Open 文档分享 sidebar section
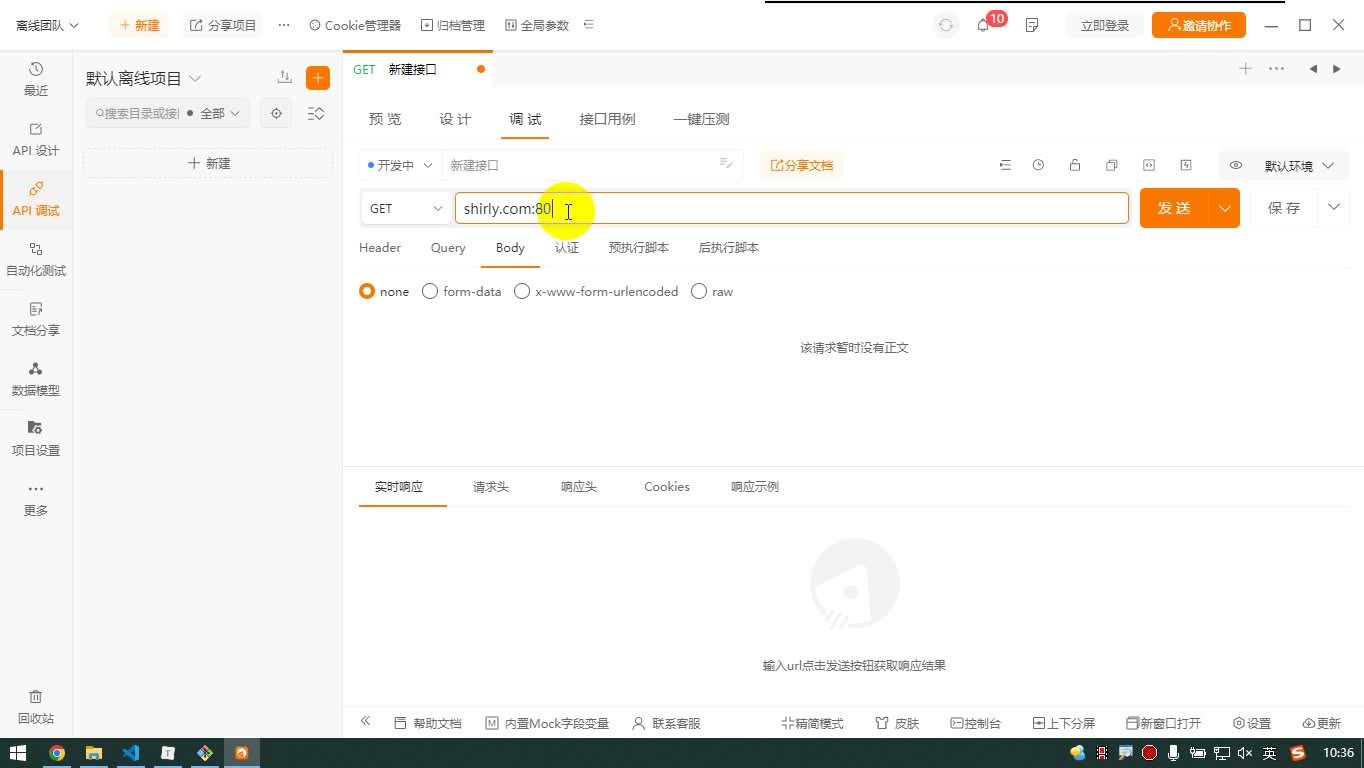 point(36,319)
